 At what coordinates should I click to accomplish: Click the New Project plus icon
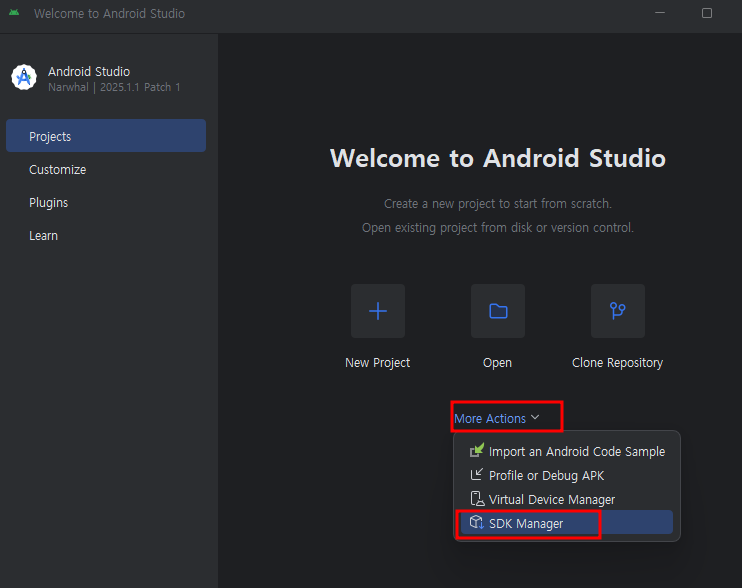point(378,311)
